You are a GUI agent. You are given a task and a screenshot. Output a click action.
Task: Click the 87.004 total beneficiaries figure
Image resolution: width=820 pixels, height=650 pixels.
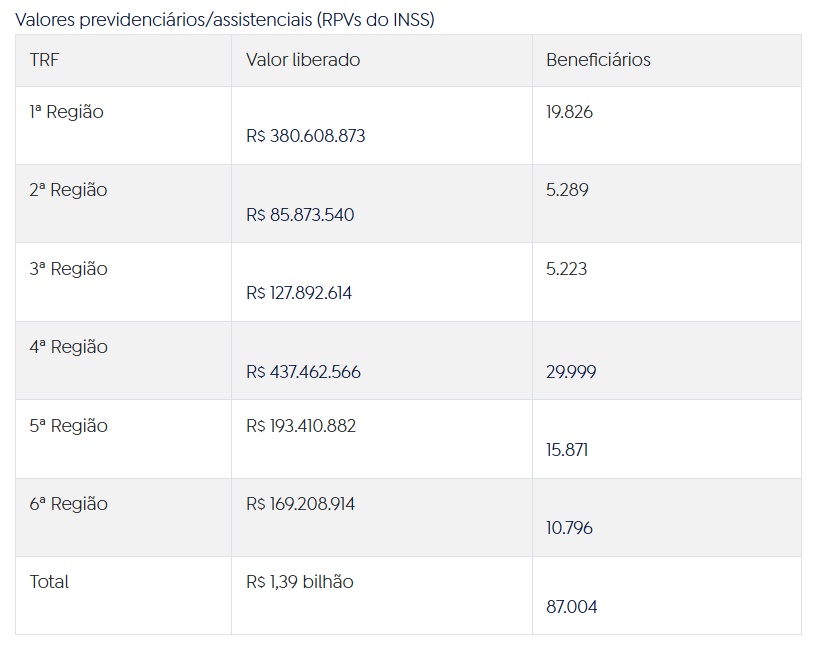pos(572,607)
